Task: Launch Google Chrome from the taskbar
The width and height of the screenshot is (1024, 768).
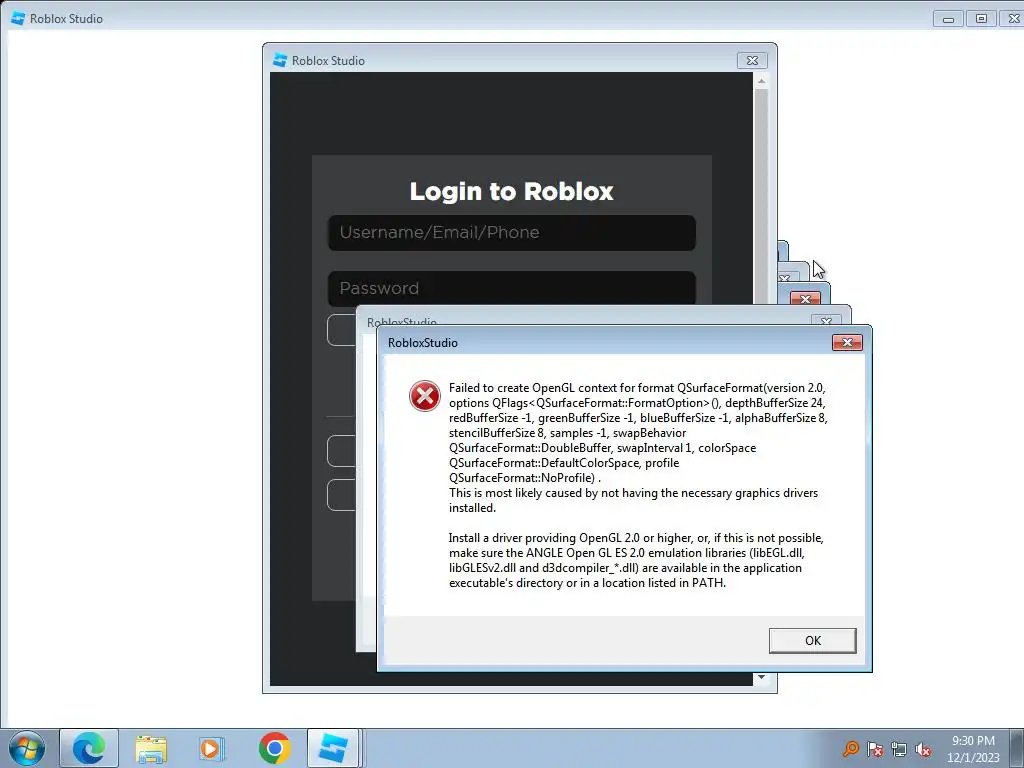Action: pyautogui.click(x=274, y=748)
